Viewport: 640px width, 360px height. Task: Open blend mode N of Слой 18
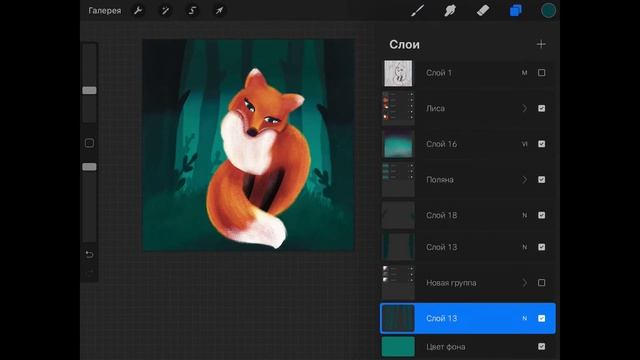(x=524, y=216)
